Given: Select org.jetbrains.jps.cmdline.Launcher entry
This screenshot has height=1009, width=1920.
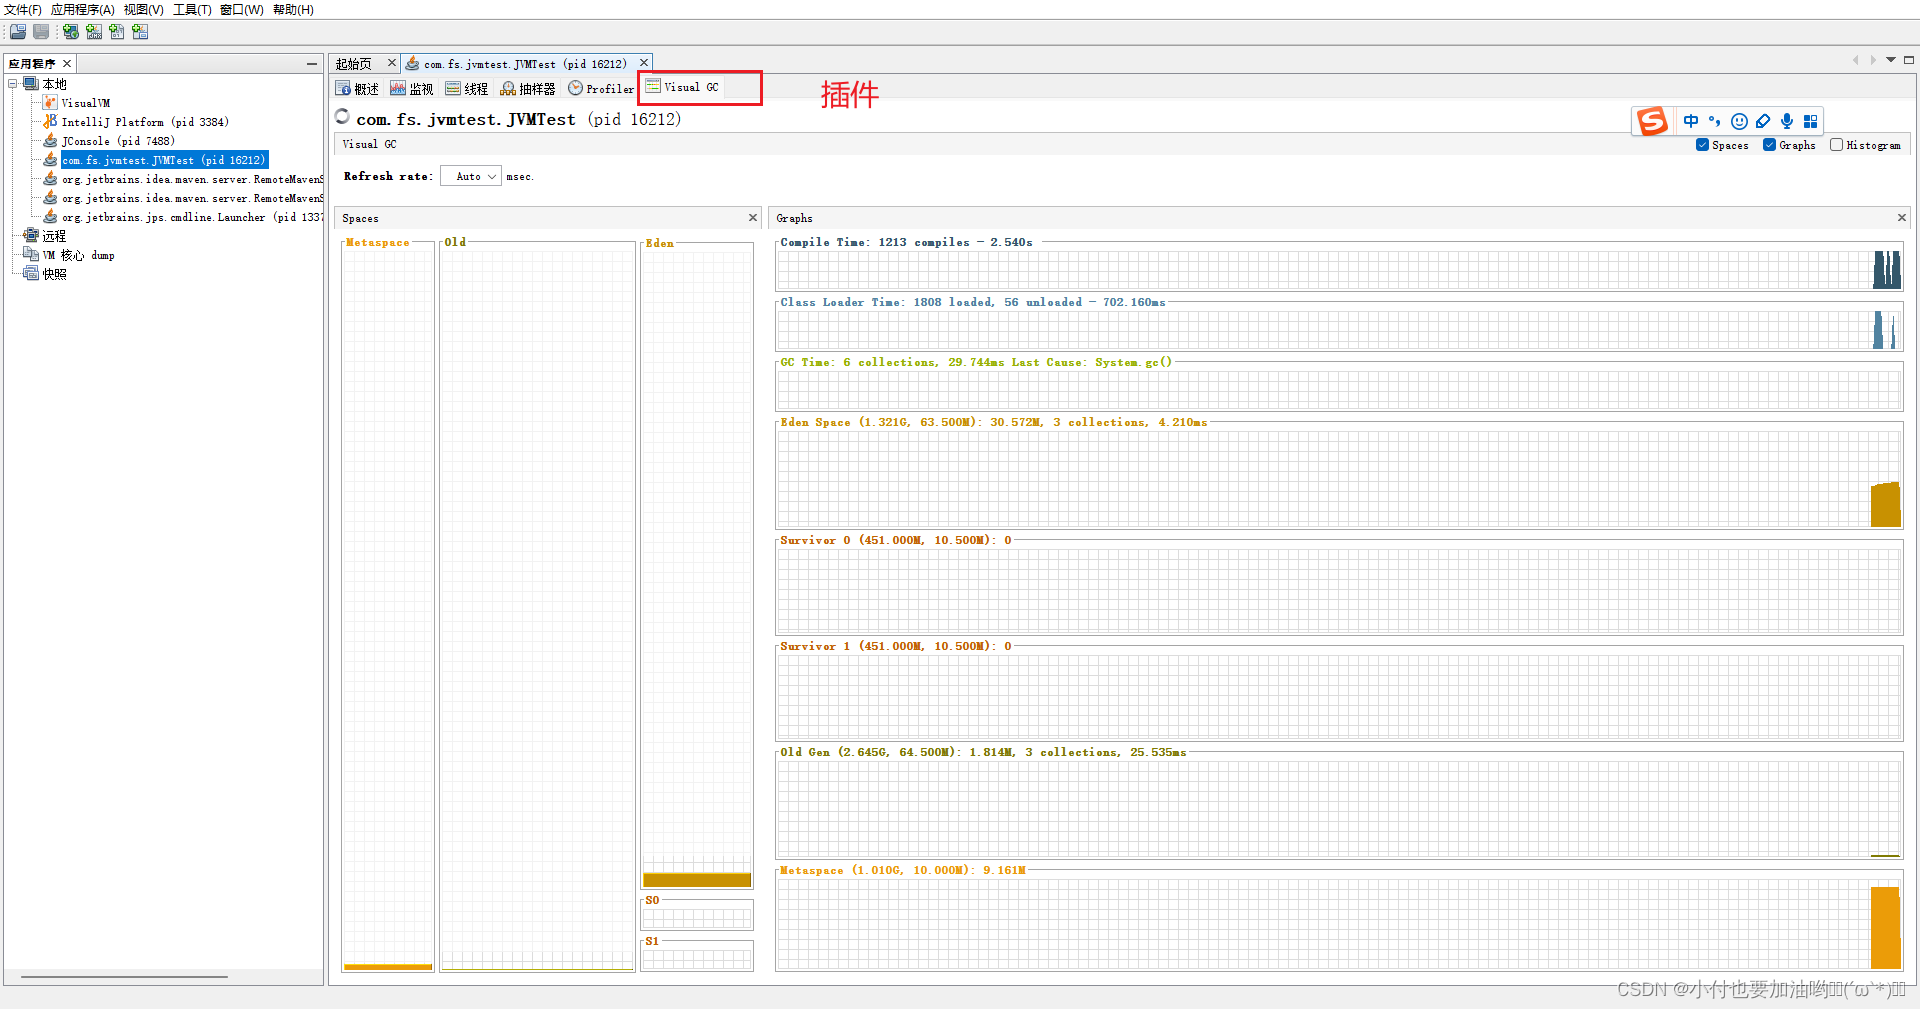Looking at the screenshot, I should point(192,217).
